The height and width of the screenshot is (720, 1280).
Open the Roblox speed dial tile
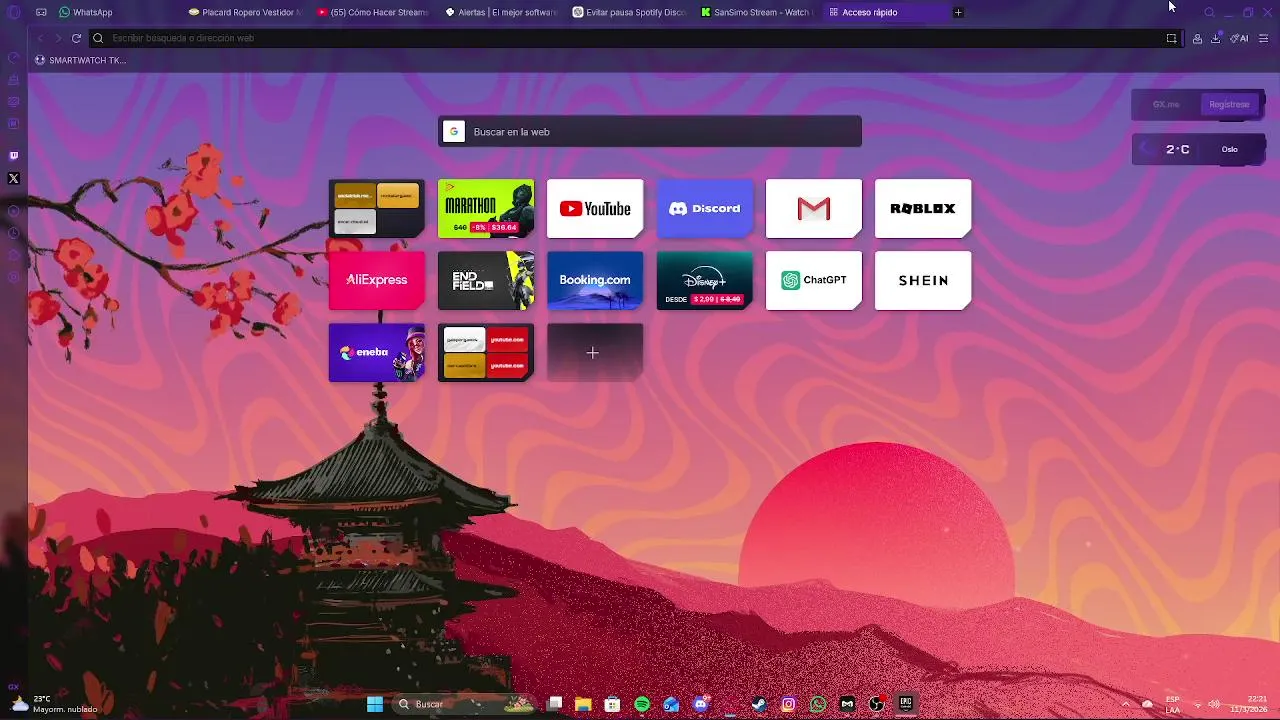pyautogui.click(x=923, y=208)
